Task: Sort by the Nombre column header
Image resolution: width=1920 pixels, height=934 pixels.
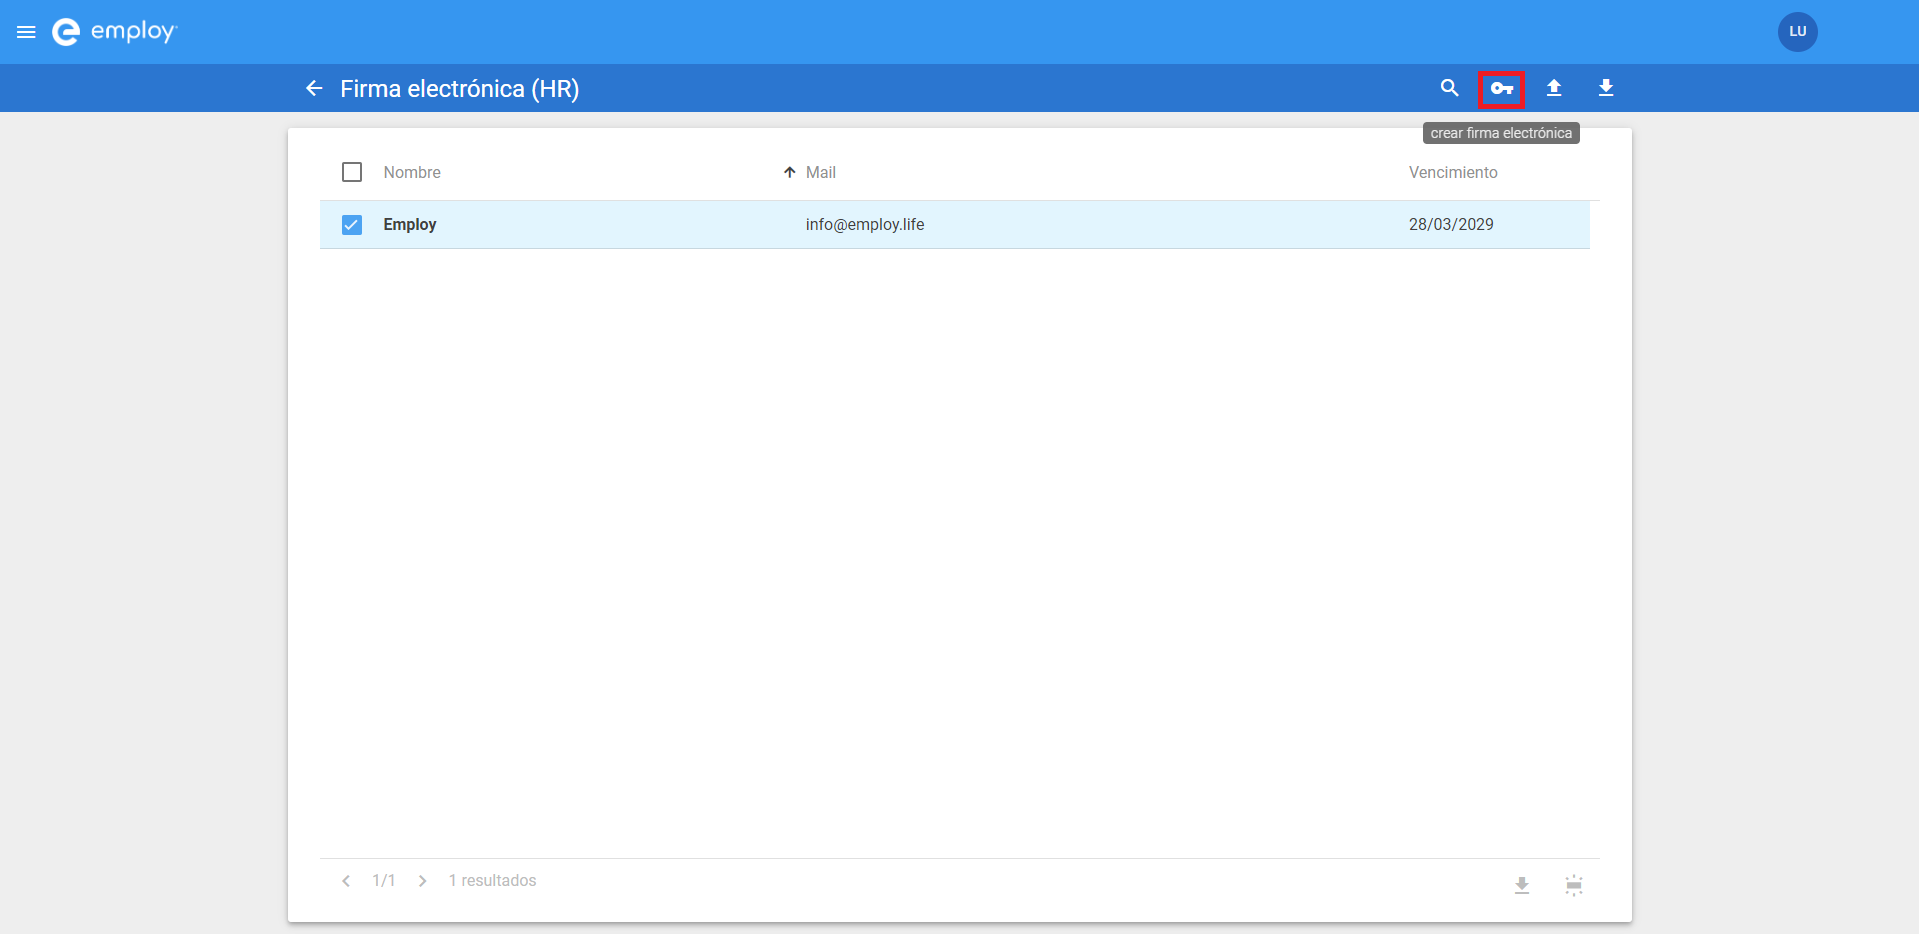Action: click(412, 172)
